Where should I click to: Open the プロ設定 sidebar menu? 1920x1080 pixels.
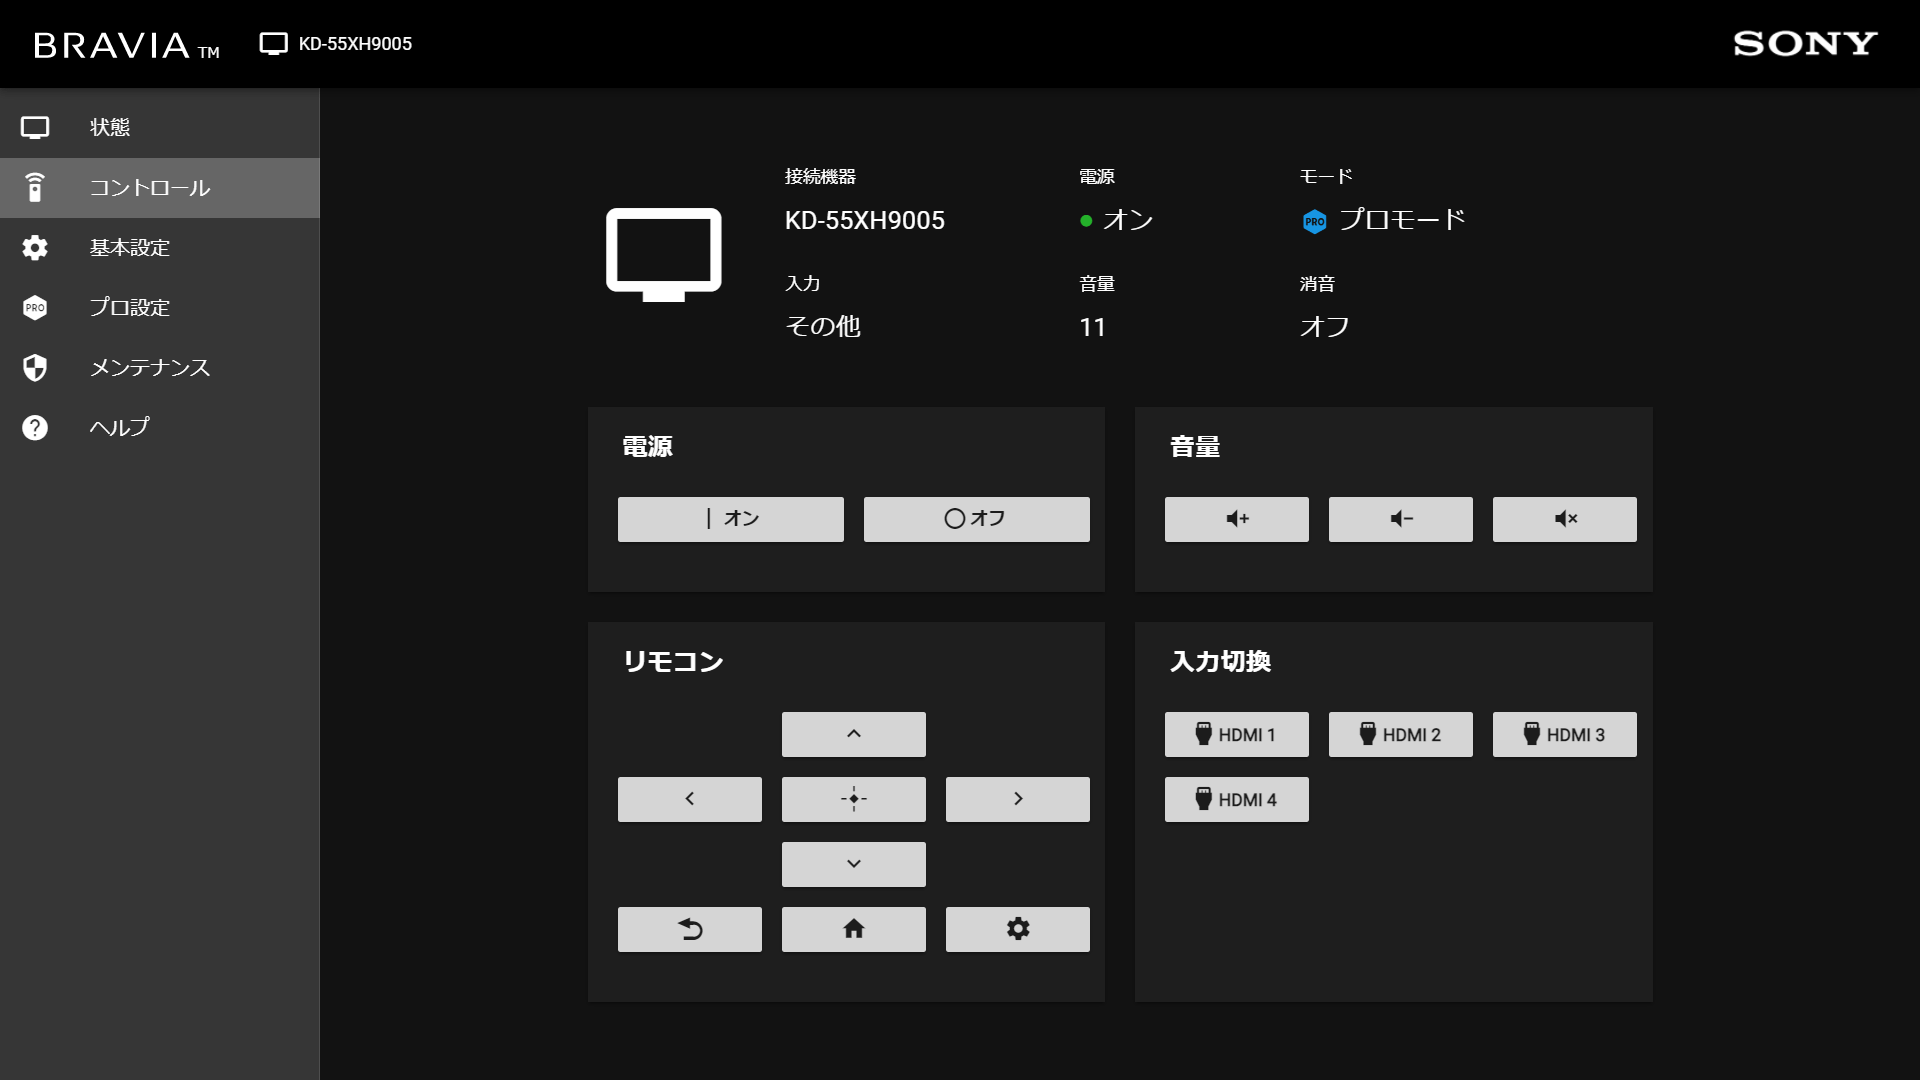[130, 308]
